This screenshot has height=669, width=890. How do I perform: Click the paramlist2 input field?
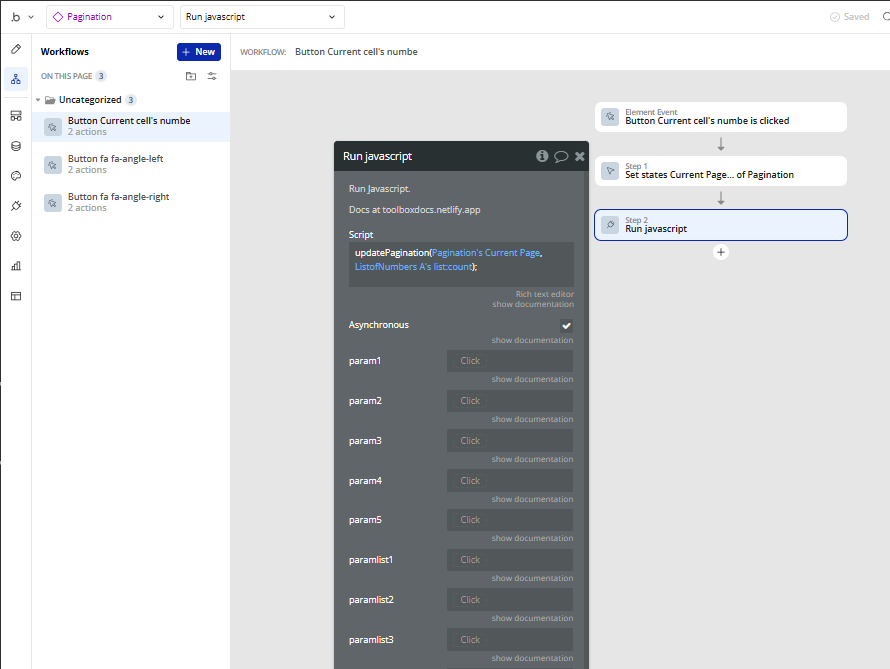click(x=510, y=600)
